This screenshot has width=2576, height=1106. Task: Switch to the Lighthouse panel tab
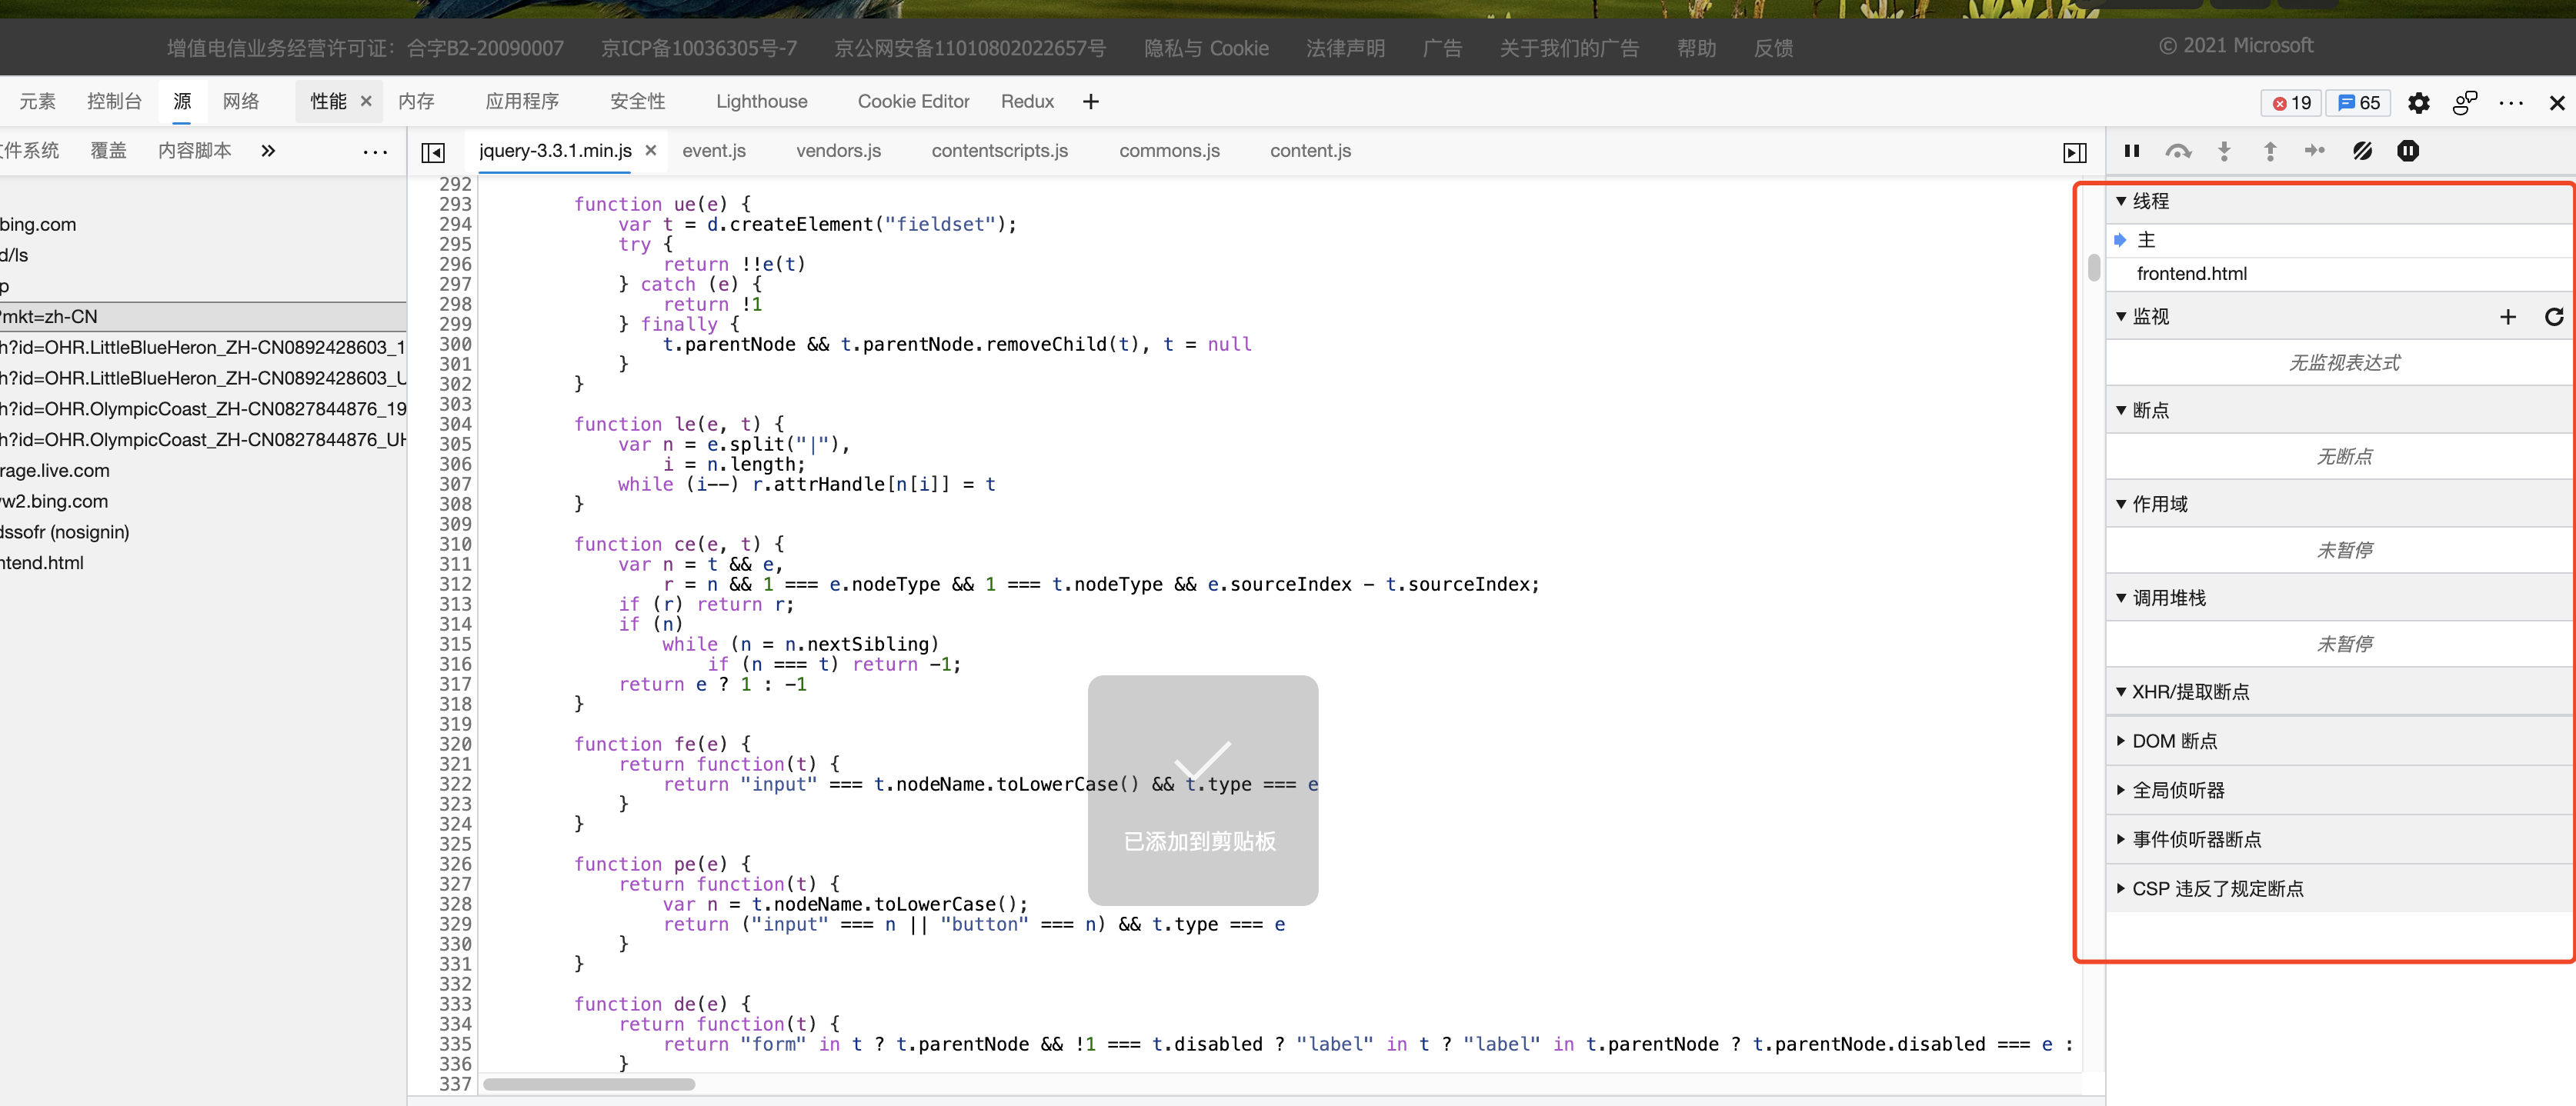(761, 102)
